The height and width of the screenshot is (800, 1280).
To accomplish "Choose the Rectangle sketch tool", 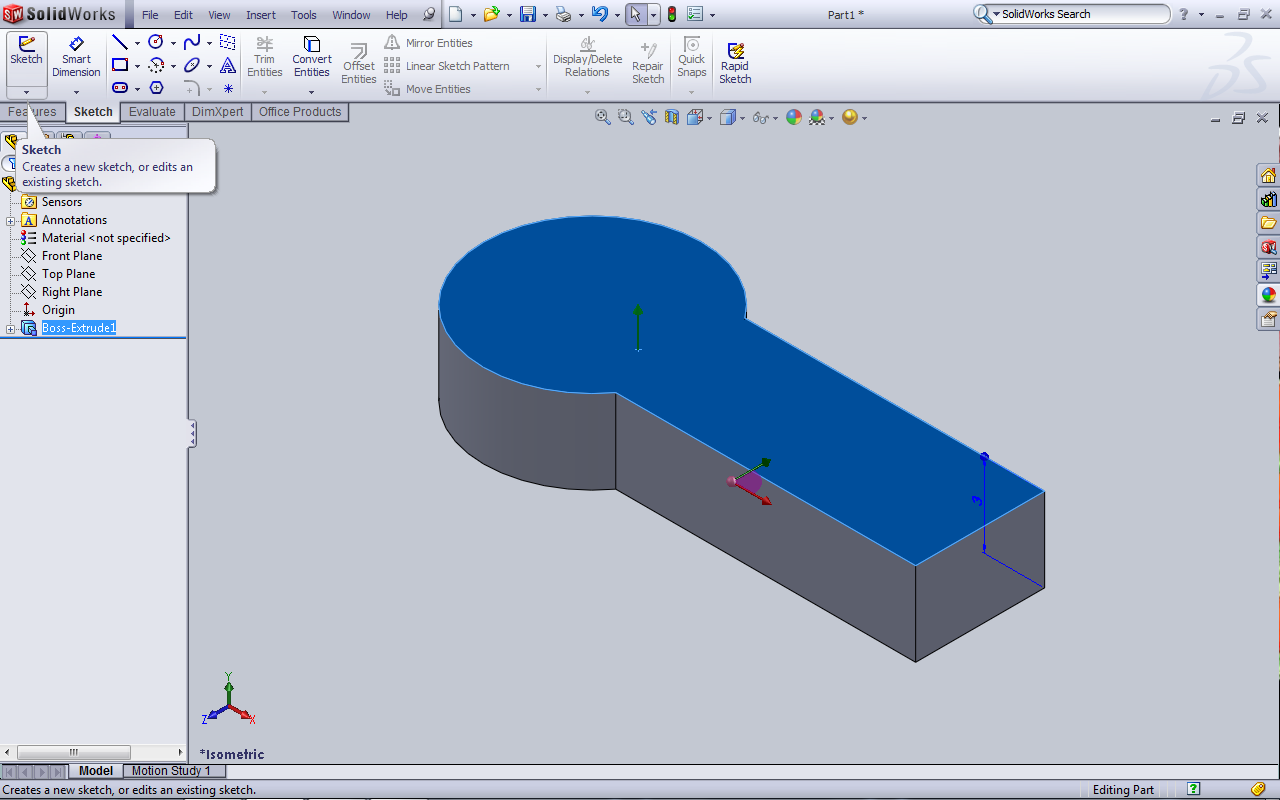I will tap(120, 65).
